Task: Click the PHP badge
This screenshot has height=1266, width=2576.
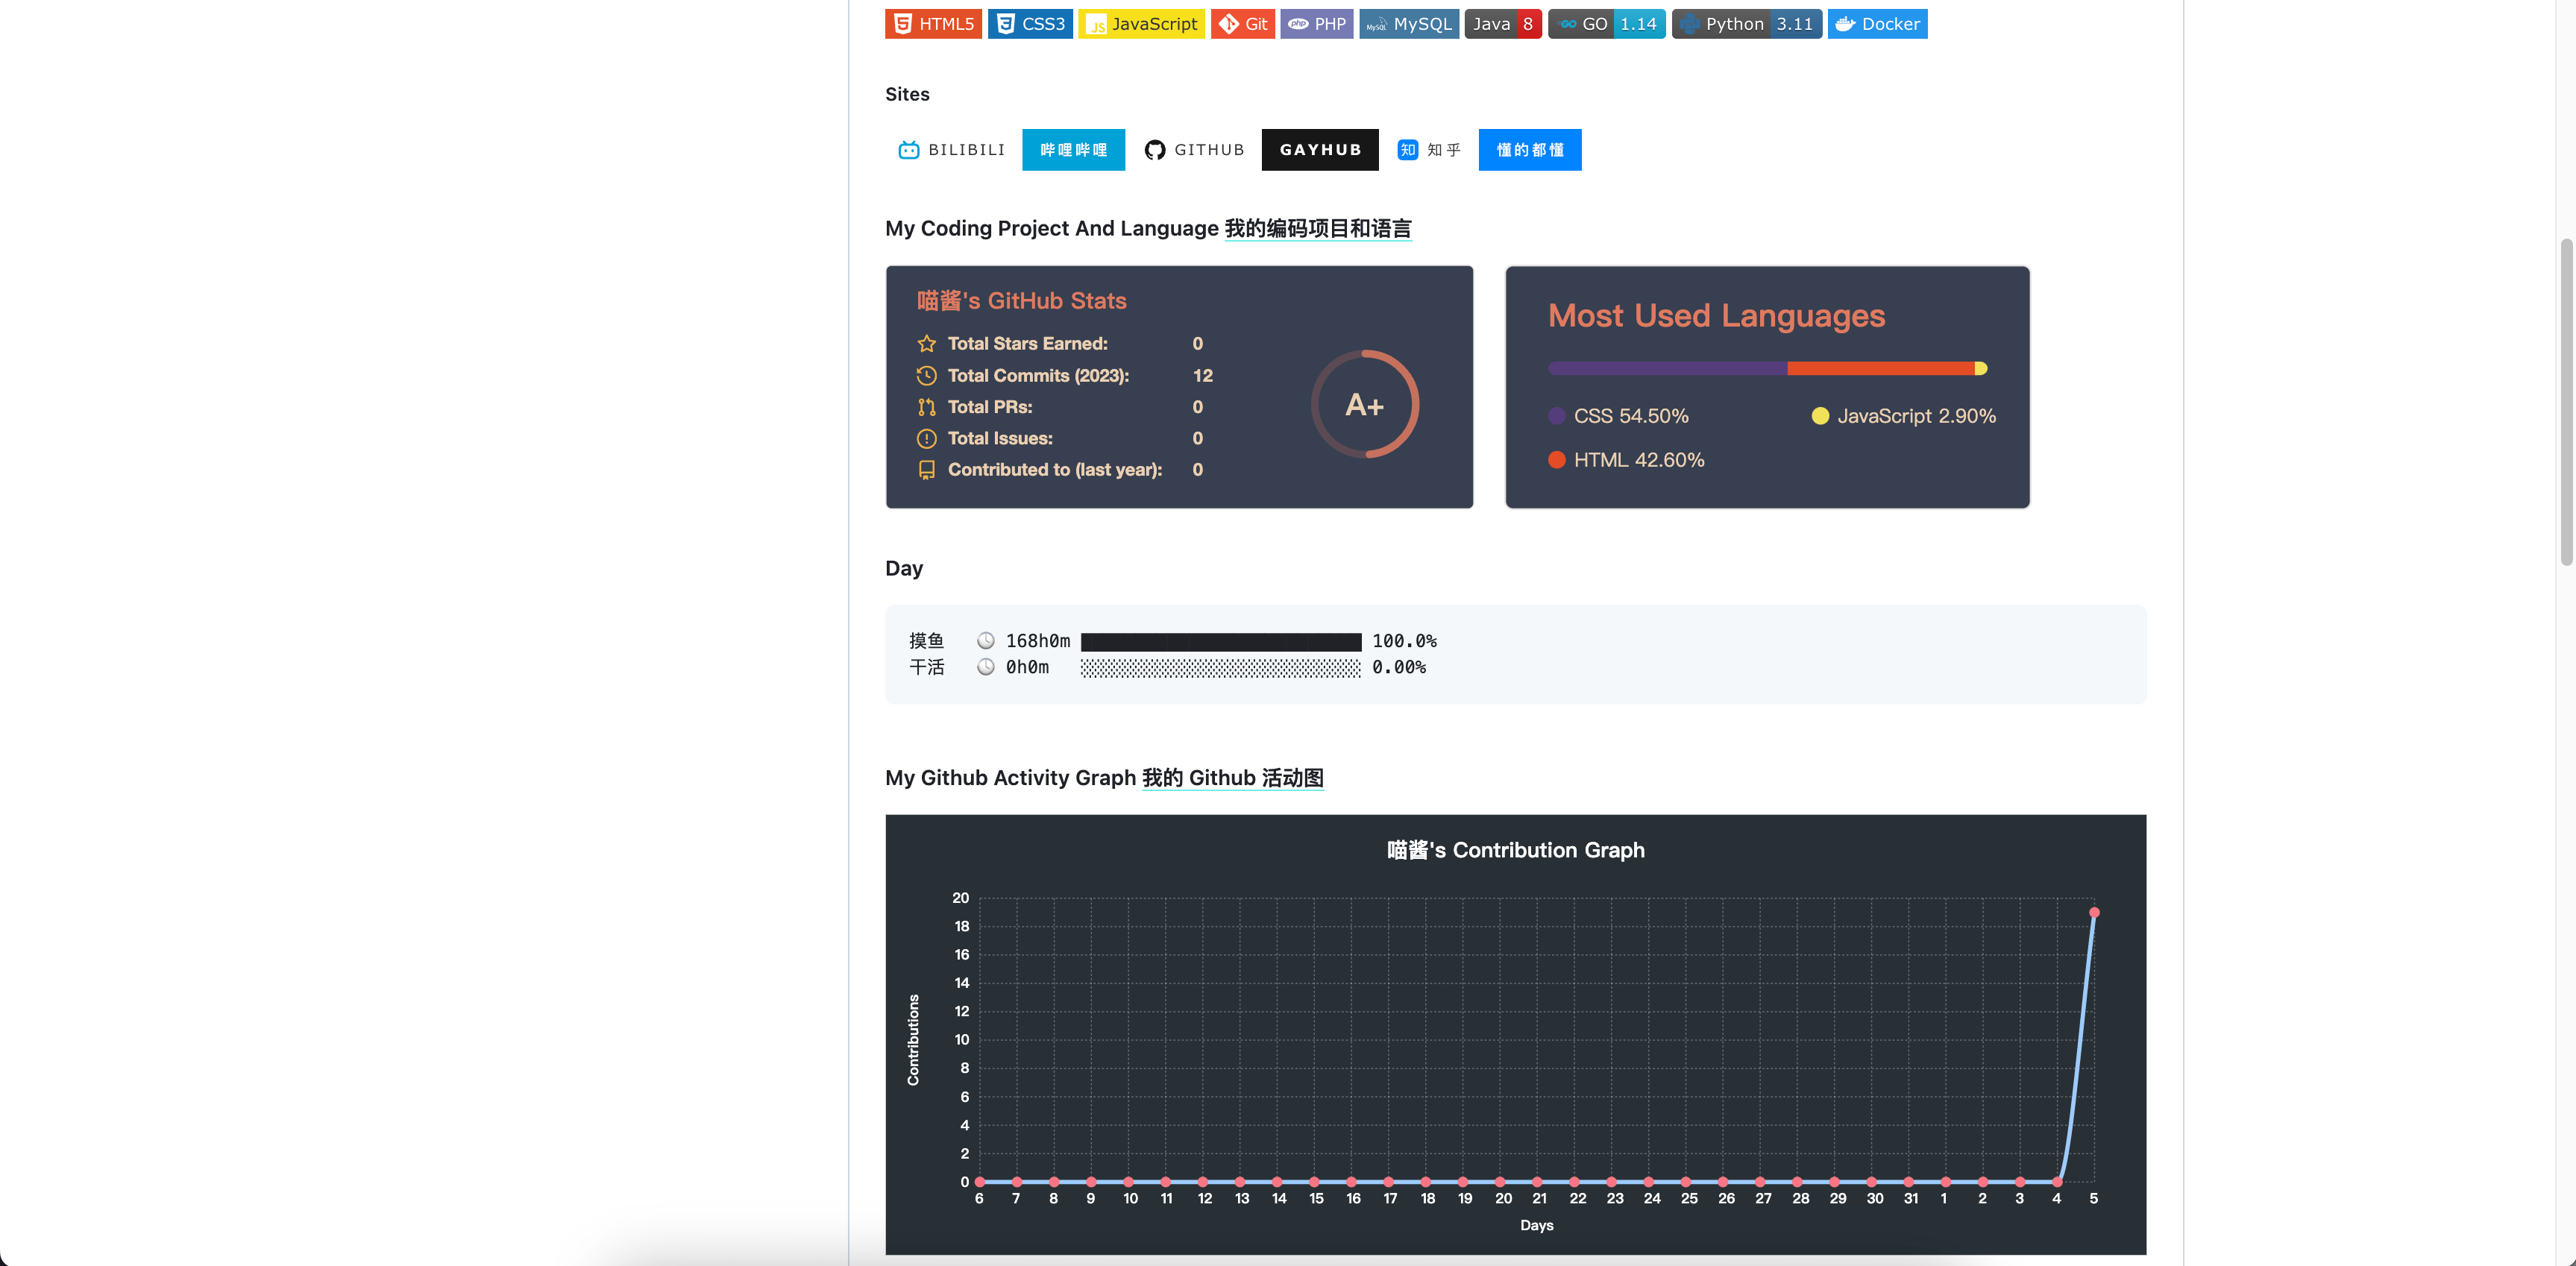Action: click(1316, 24)
